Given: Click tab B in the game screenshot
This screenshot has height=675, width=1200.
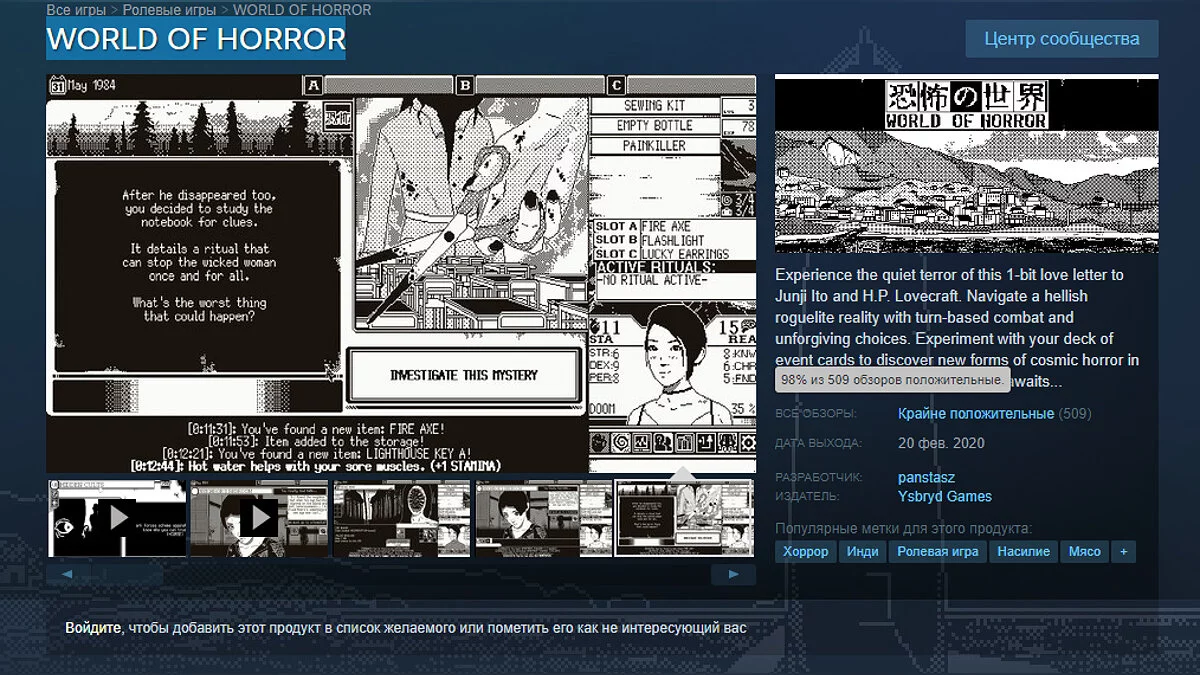Looking at the screenshot, I should click(x=465, y=85).
